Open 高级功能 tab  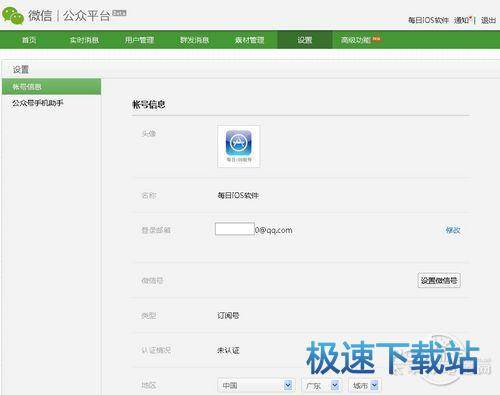pos(356,40)
